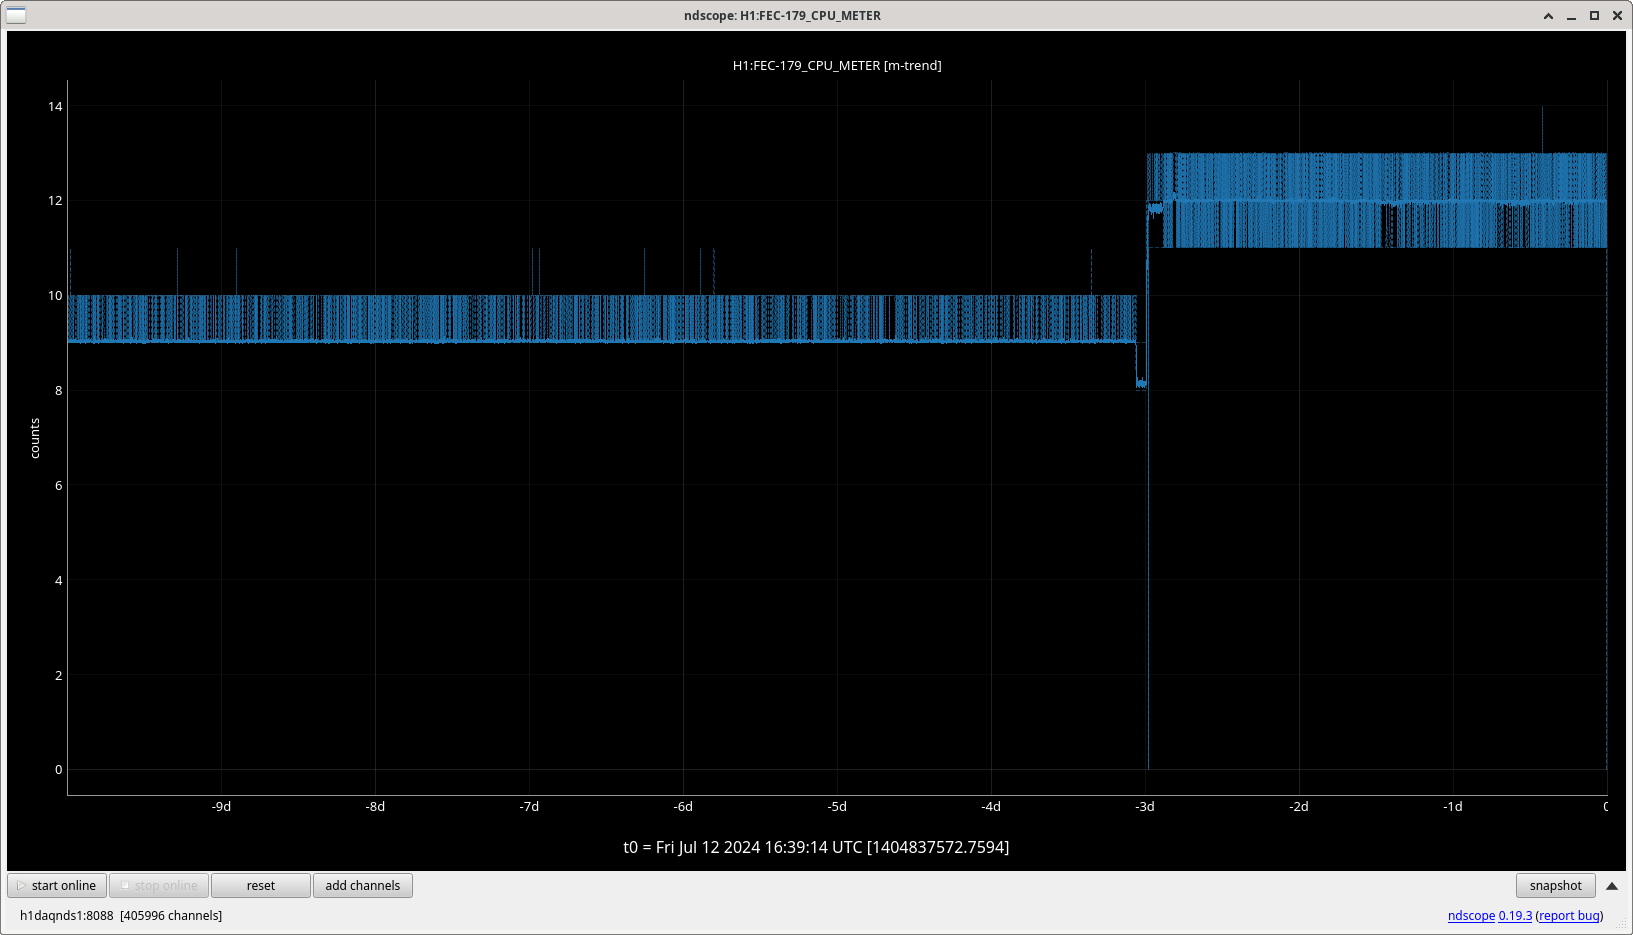Click the -6d x-axis tick label
Screen dimensions: 1633x935
tap(683, 807)
